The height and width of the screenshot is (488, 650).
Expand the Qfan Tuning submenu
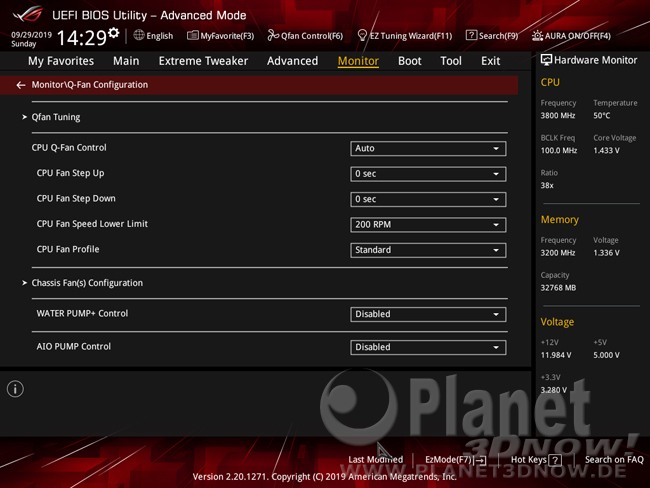click(56, 117)
